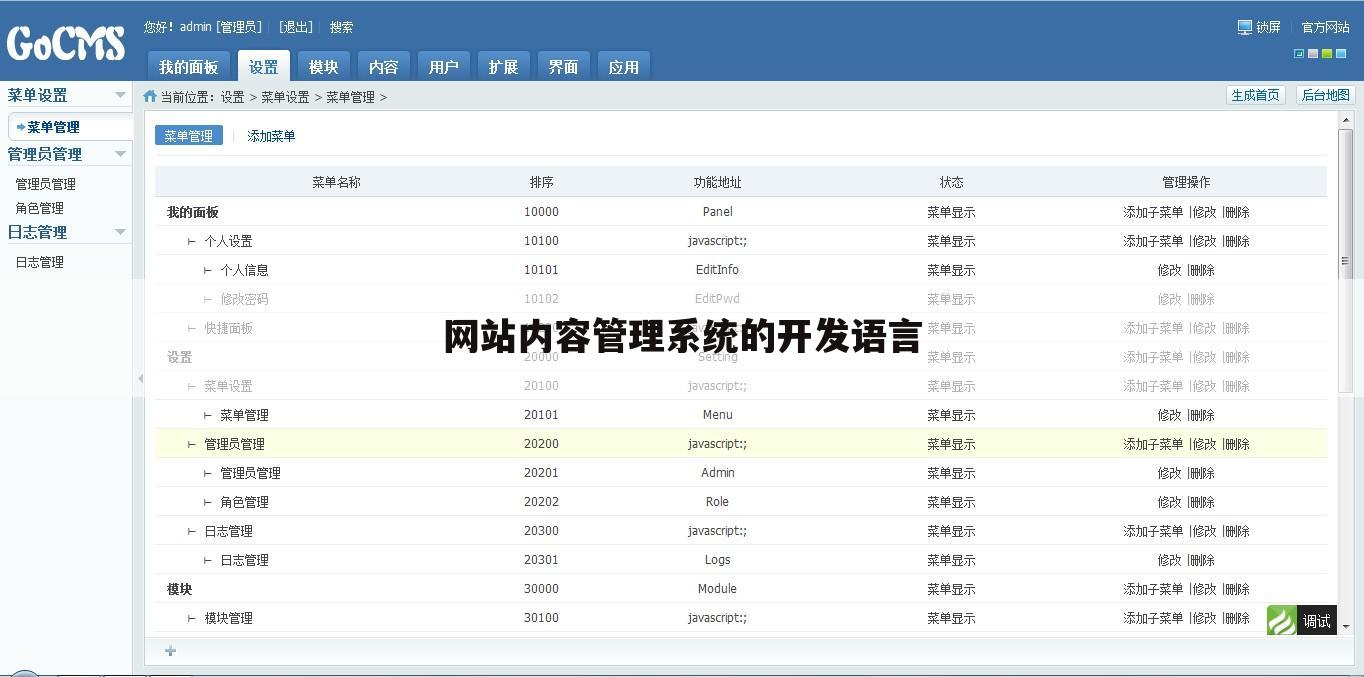Collapse the 管理员管理 sidebar section
Viewport: 1364px width, 677px height.
121,153
